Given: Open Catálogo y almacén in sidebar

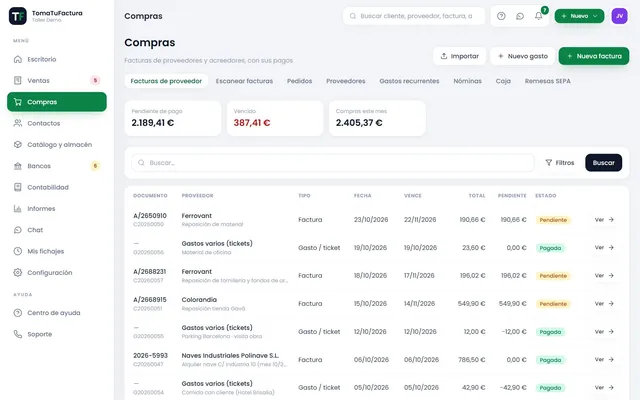Looking at the screenshot, I should click(57, 144).
